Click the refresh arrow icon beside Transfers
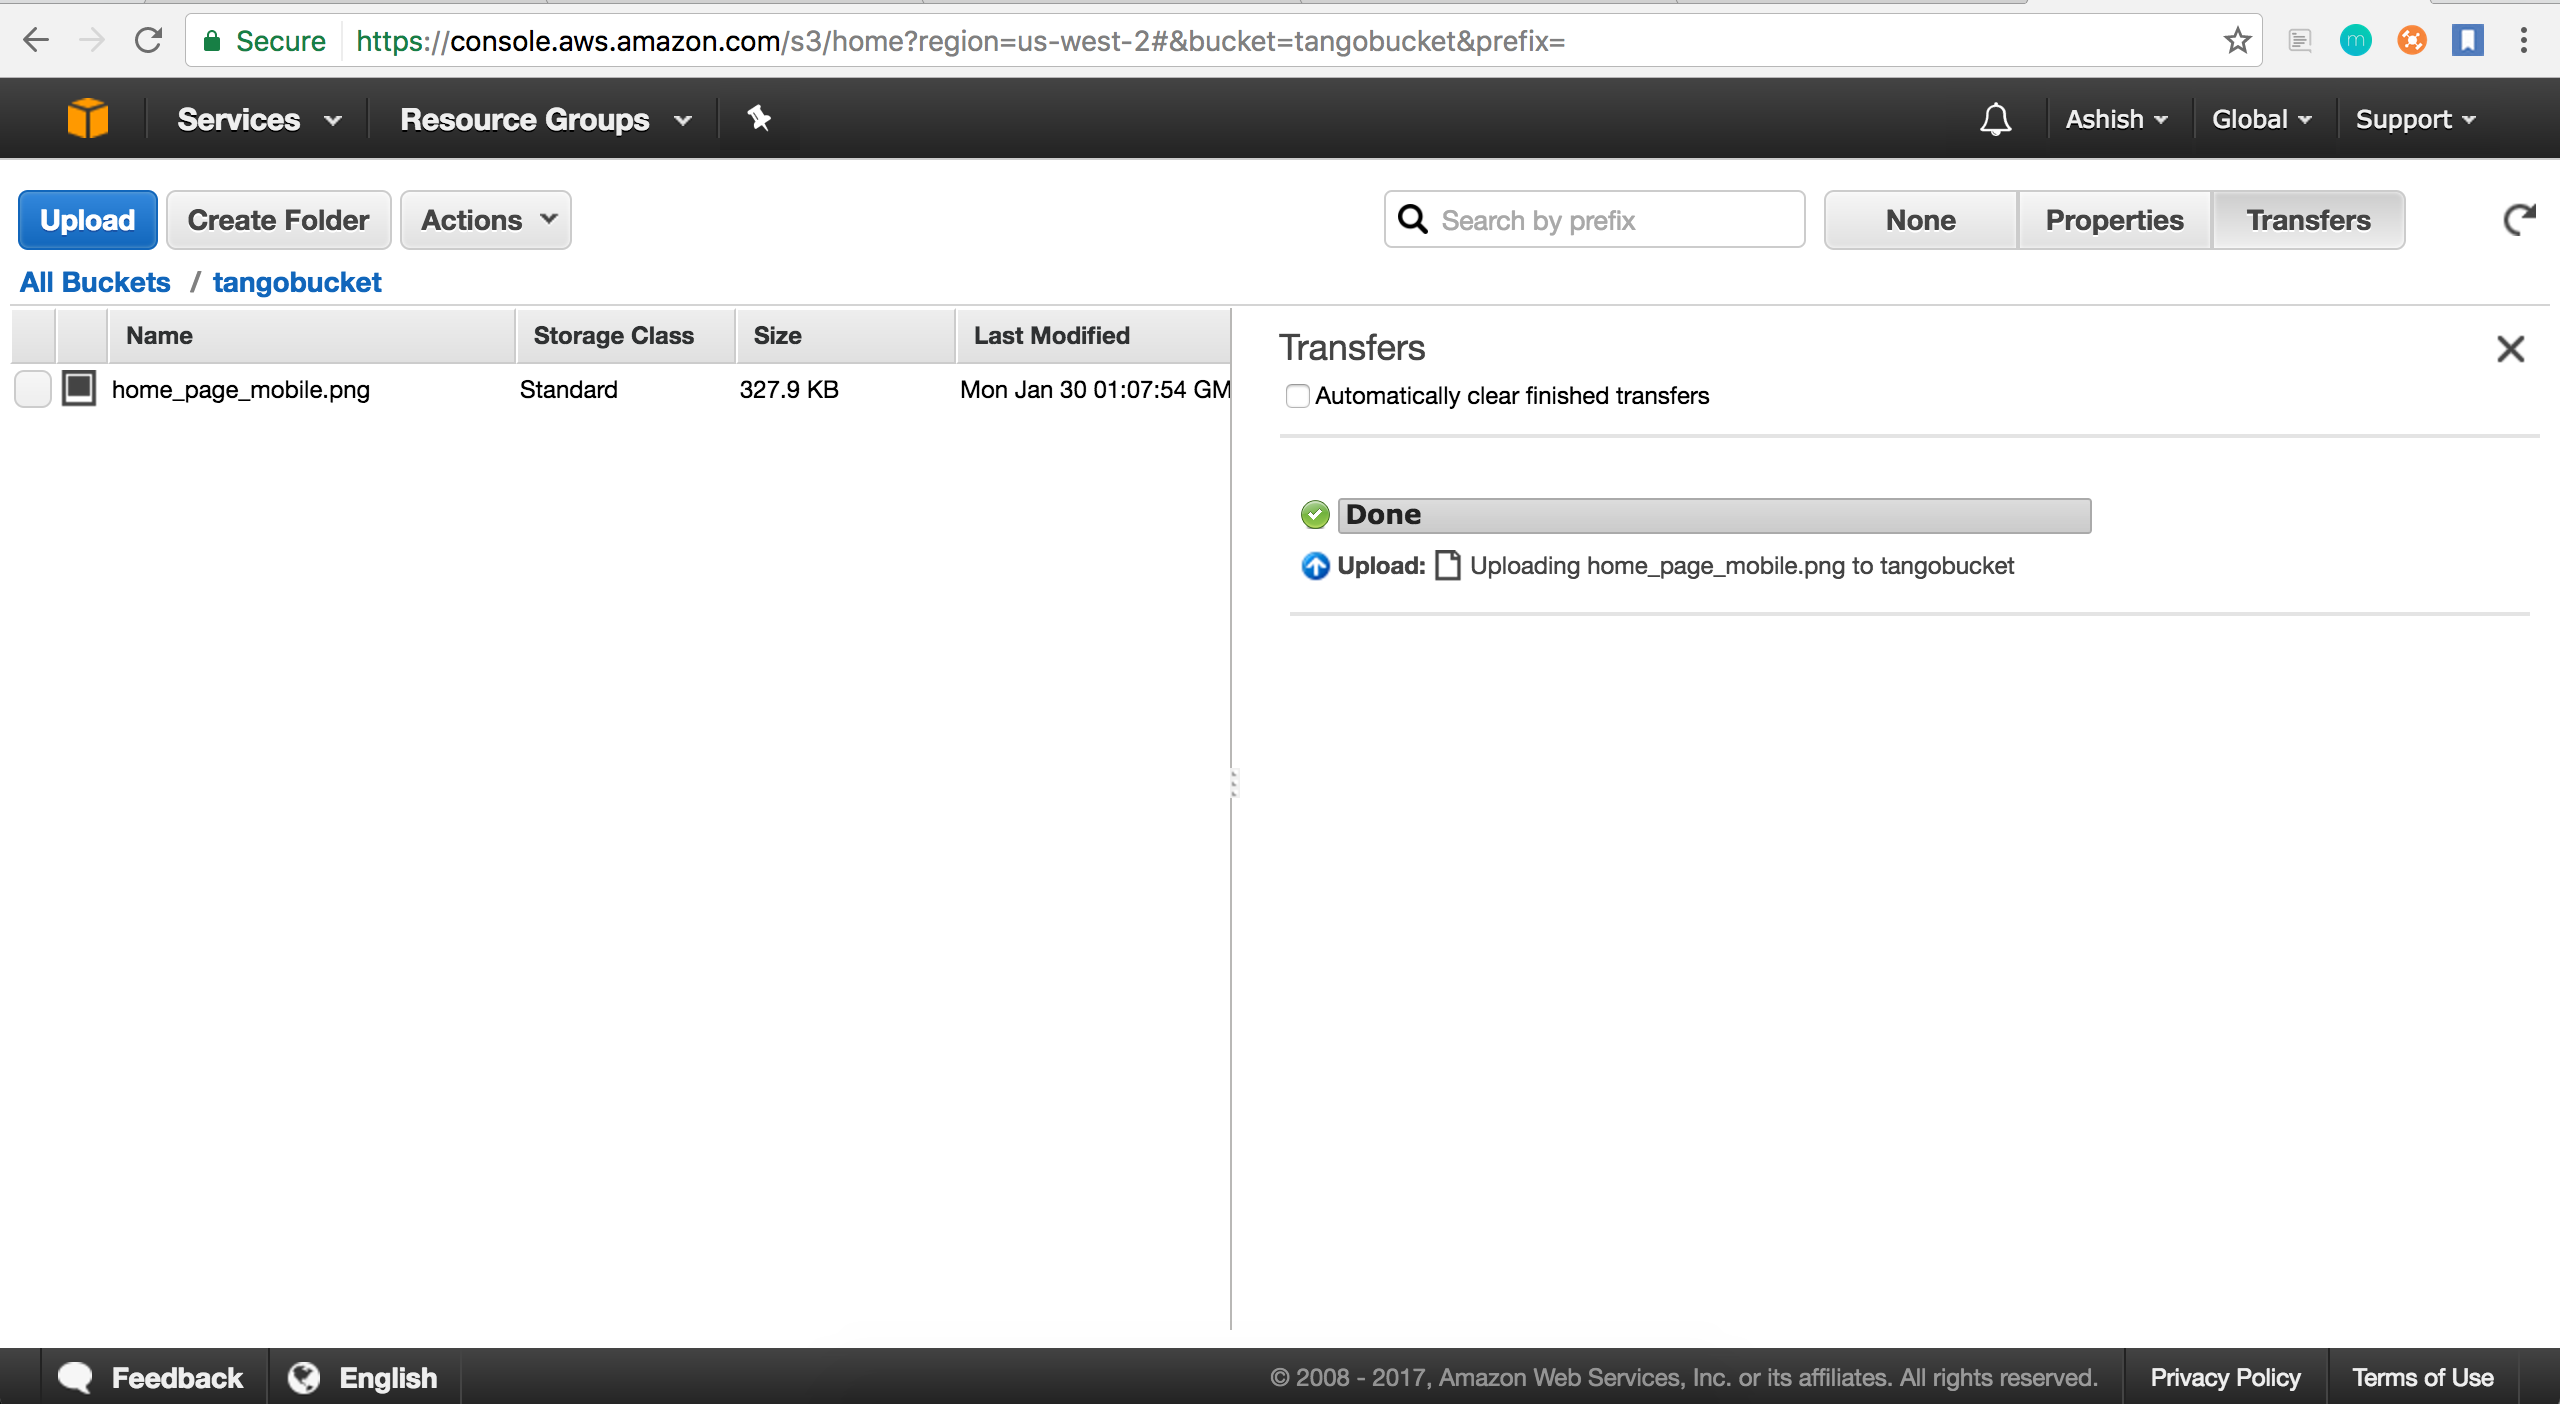2560x1404 pixels. point(2519,220)
